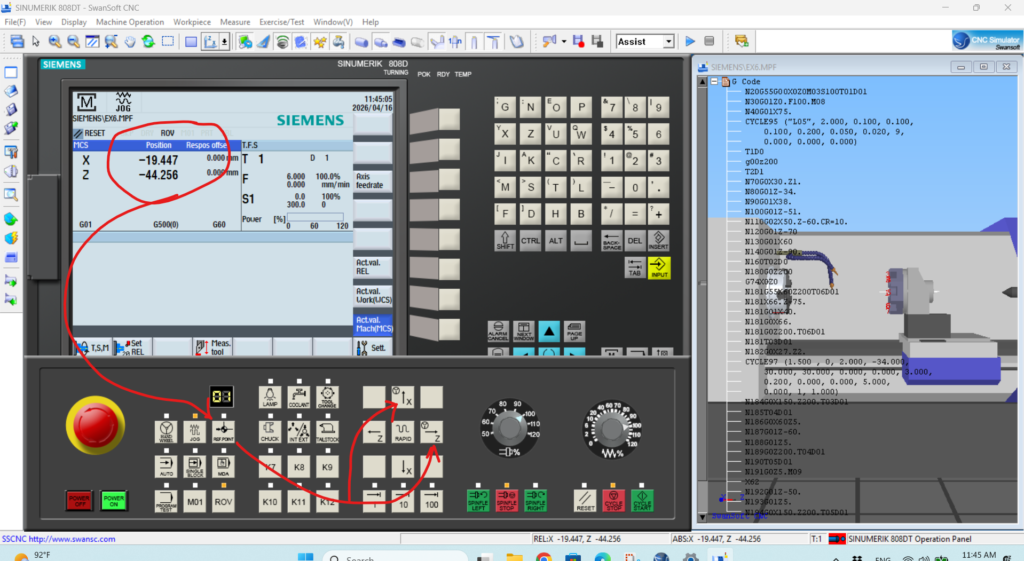Image resolution: width=1024 pixels, height=561 pixels.
Task: Toggle SINGLE BLOCK mode key
Action: pyautogui.click(x=195, y=466)
